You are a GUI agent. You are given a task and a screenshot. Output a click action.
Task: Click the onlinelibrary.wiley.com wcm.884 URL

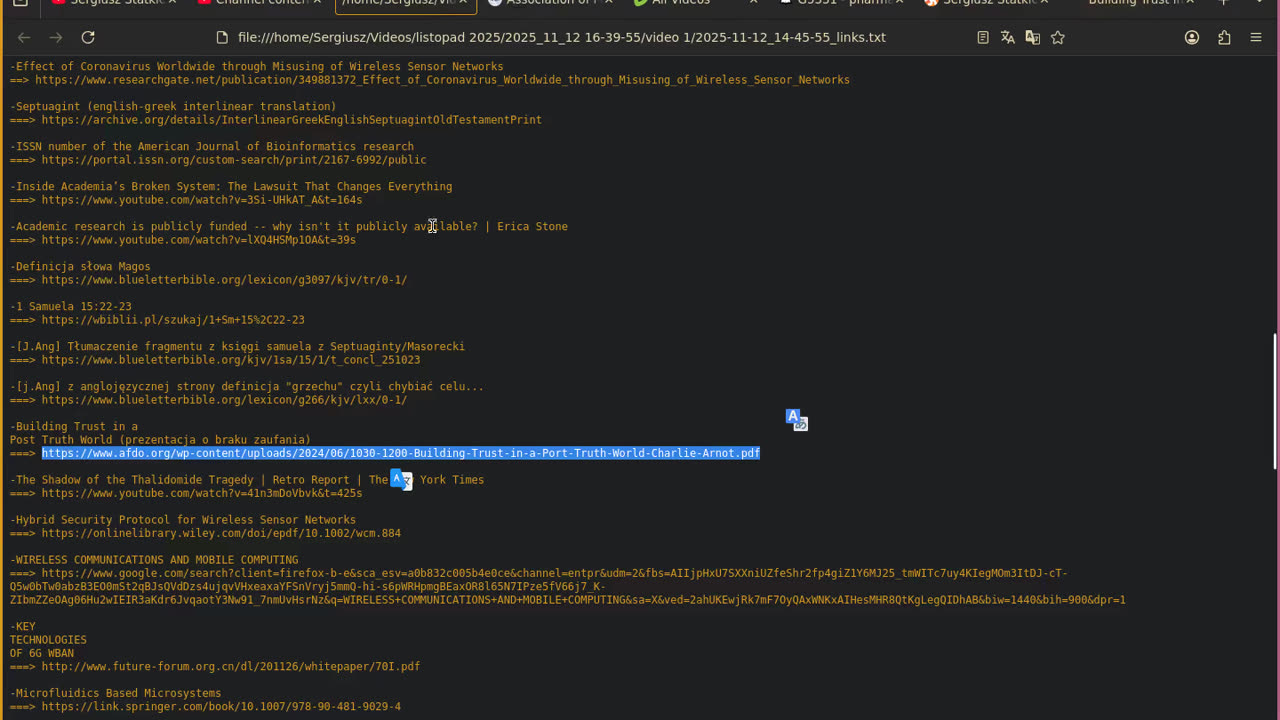point(221,533)
